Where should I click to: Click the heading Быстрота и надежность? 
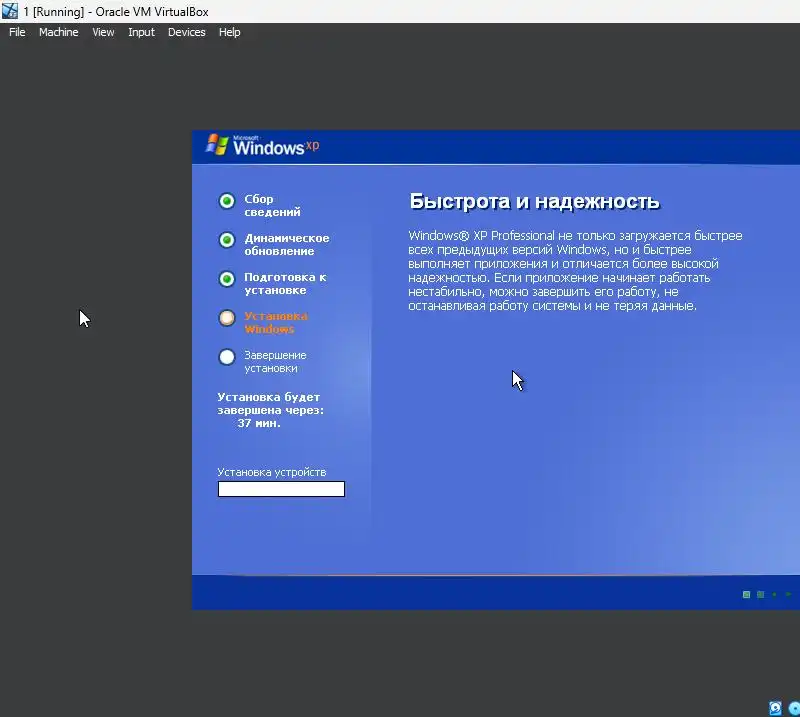coord(534,202)
